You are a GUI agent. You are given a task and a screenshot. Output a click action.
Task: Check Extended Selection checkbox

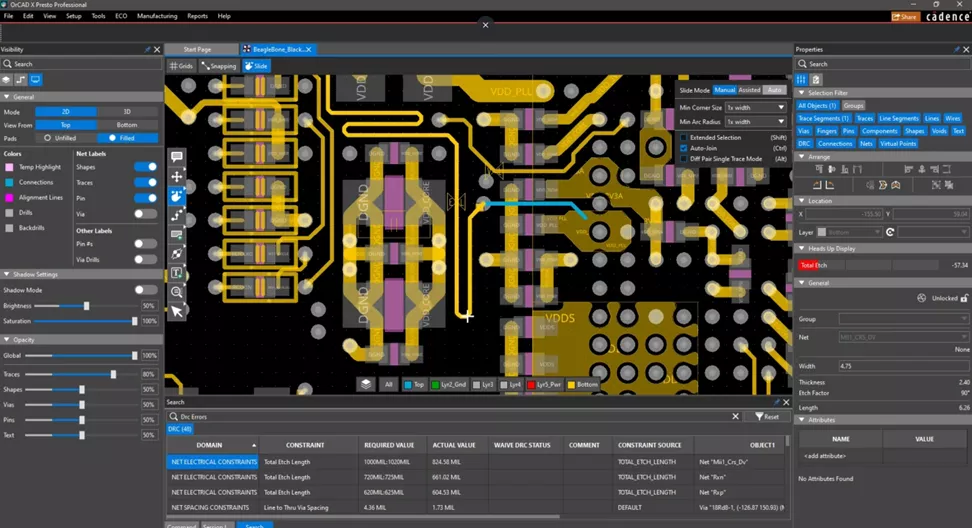[x=684, y=138]
